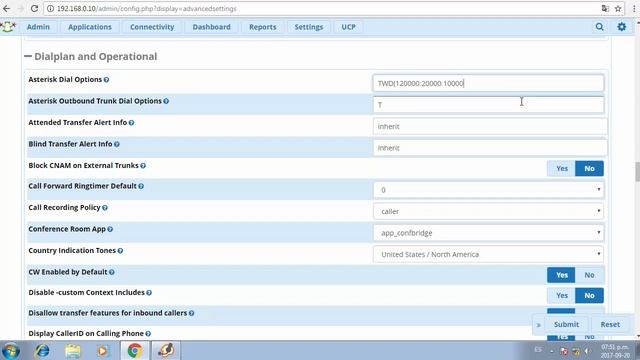Click help icon for Asterisk Outbound Trunk Dial Options
This screenshot has width=640, height=360.
pos(166,101)
